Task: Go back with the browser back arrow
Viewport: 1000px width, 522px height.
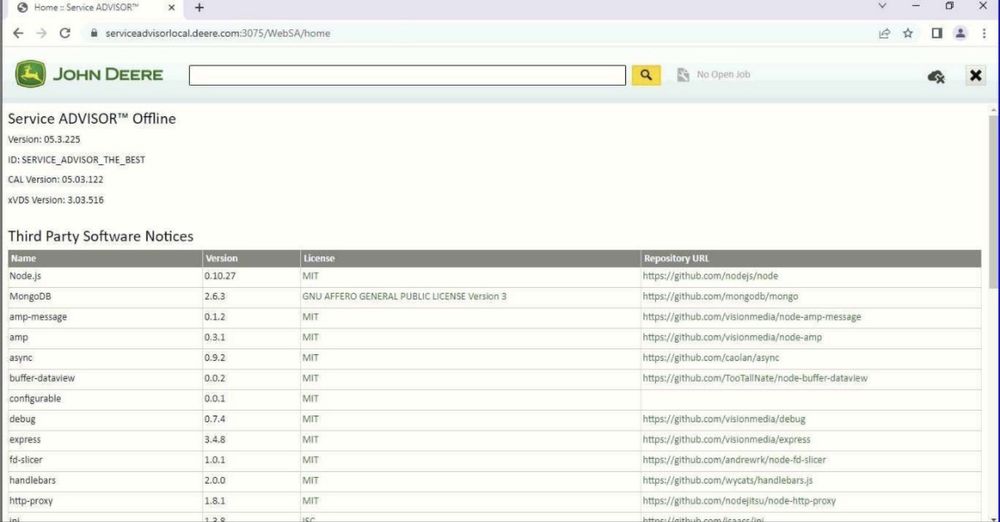Action: (18, 33)
